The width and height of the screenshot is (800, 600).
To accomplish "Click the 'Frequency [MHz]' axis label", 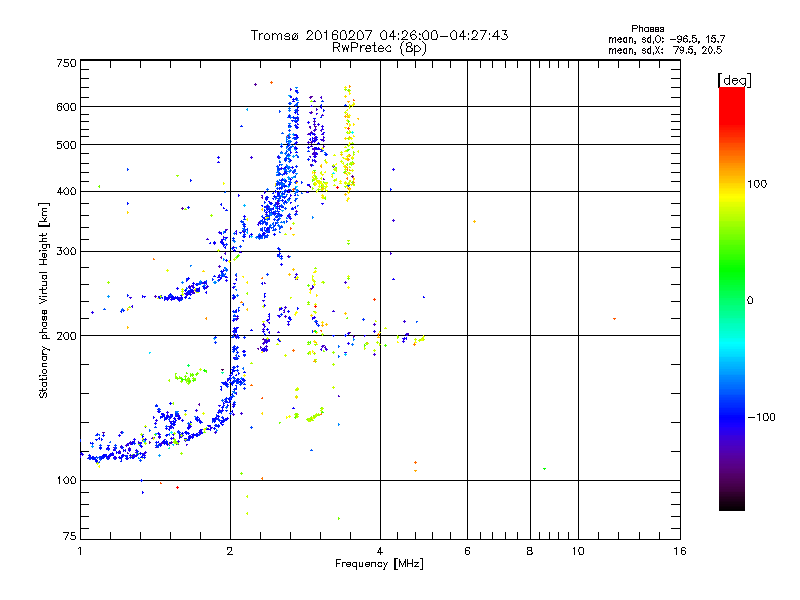I will tap(379, 564).
